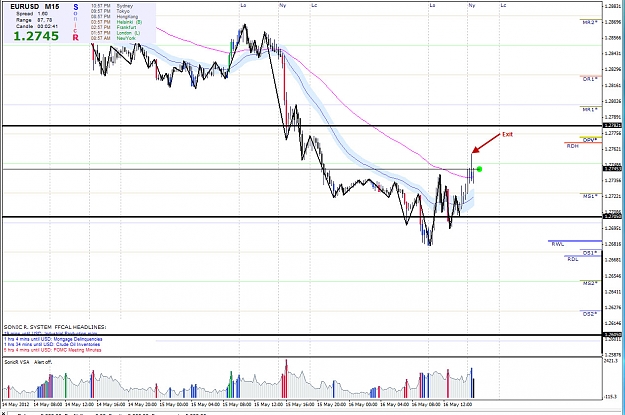Screen dimensions: 625x415
Task: Click the 14 May 08:00 time axis label
Action: point(47,404)
